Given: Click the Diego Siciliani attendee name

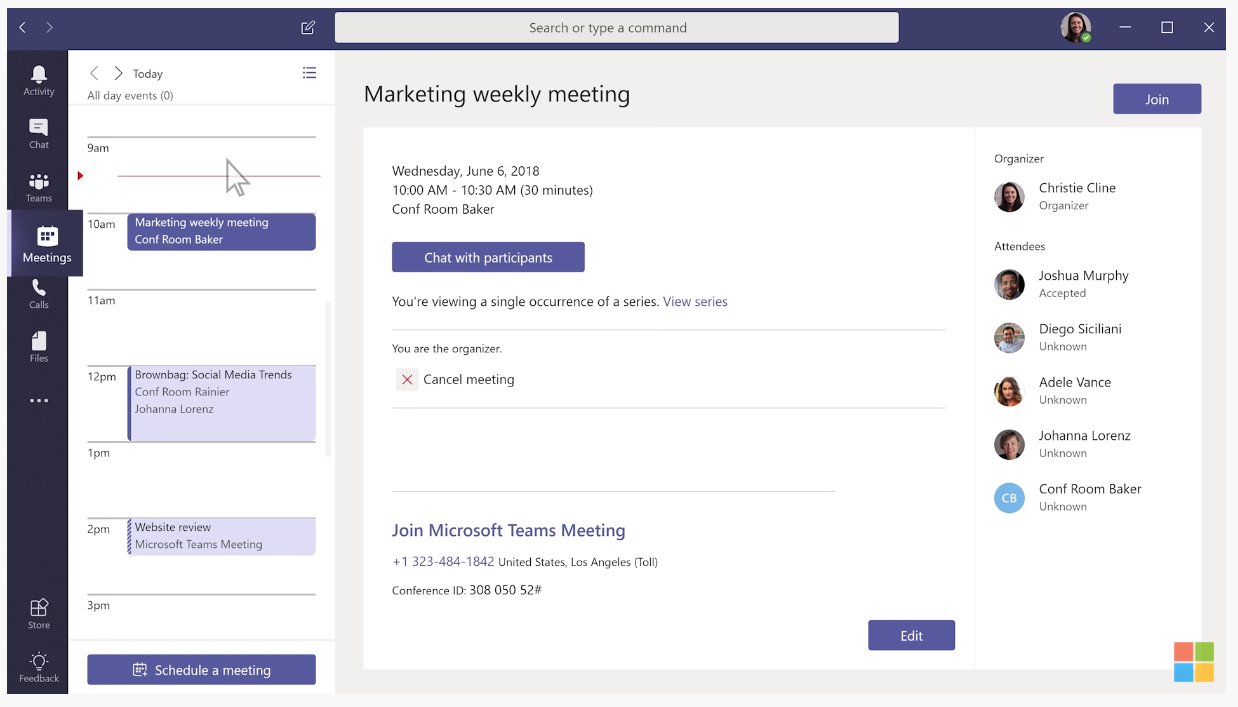Looking at the screenshot, I should pos(1080,329).
